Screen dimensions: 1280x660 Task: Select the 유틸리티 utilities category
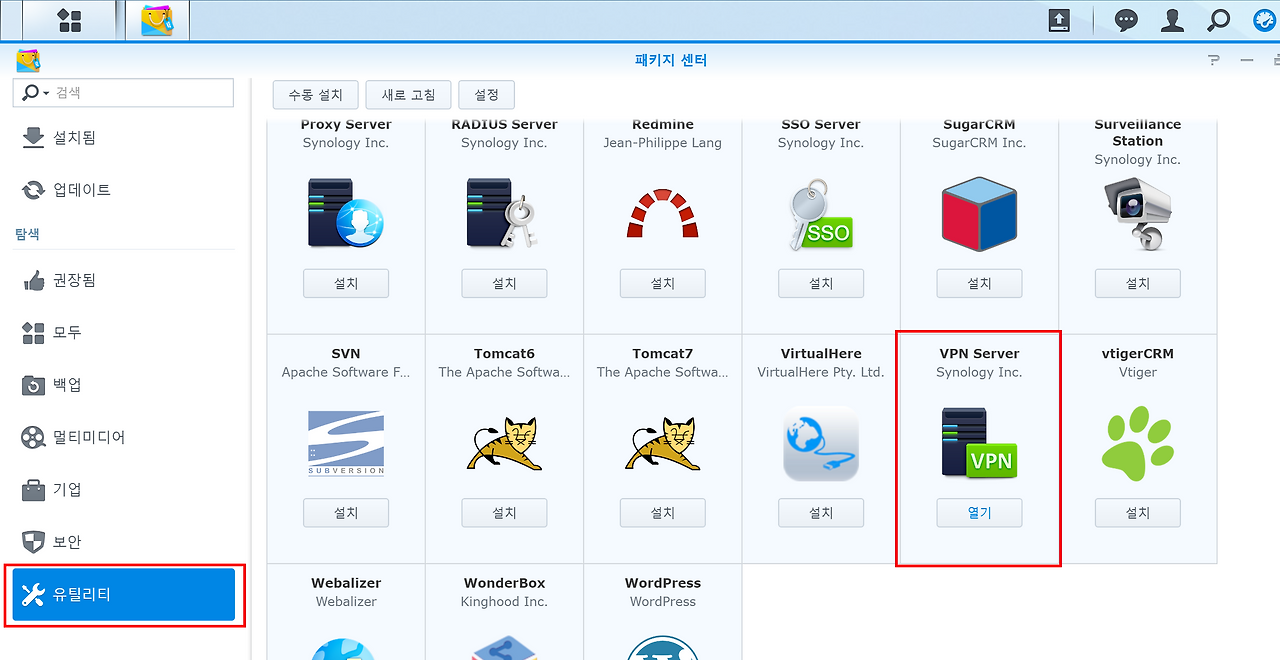(x=124, y=595)
